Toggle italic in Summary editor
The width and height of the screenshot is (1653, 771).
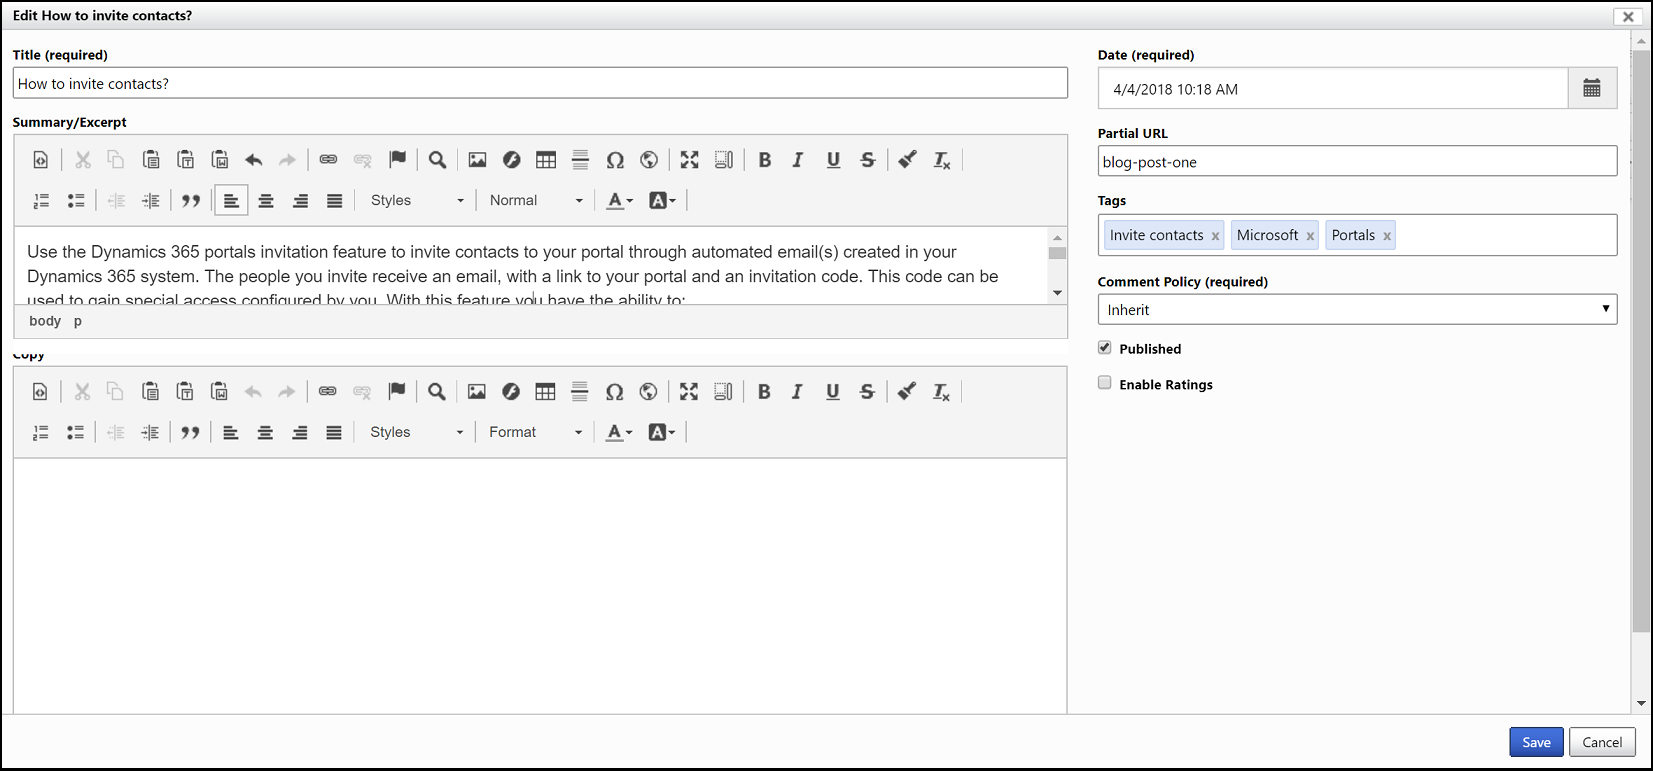click(x=798, y=160)
